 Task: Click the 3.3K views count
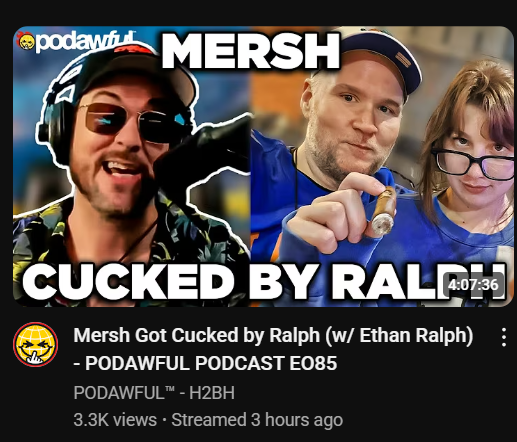click(x=115, y=420)
